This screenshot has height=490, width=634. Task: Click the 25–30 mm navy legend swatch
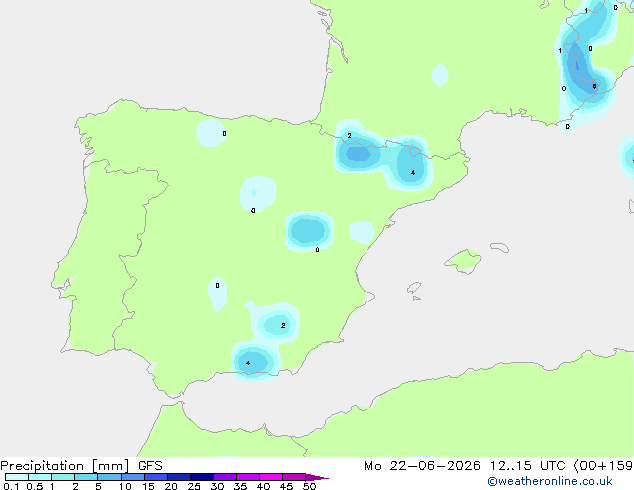point(201,477)
